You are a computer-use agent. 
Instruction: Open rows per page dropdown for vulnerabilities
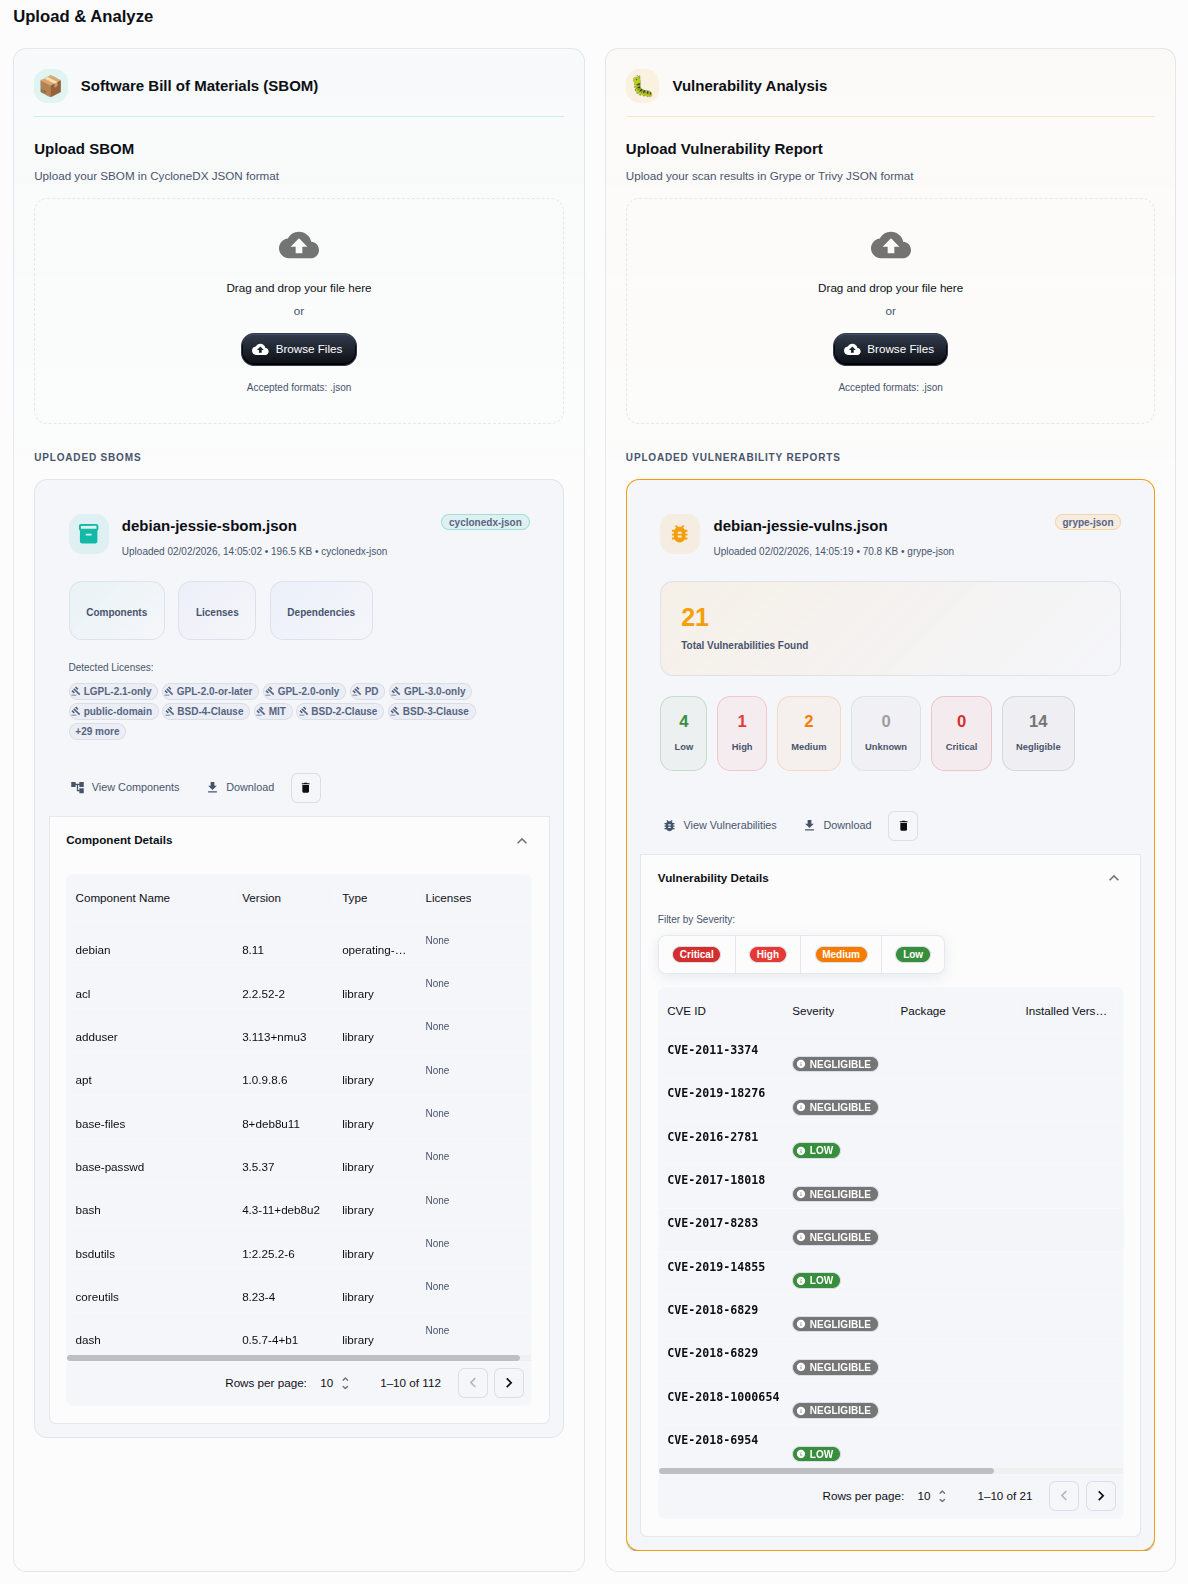coord(932,1496)
